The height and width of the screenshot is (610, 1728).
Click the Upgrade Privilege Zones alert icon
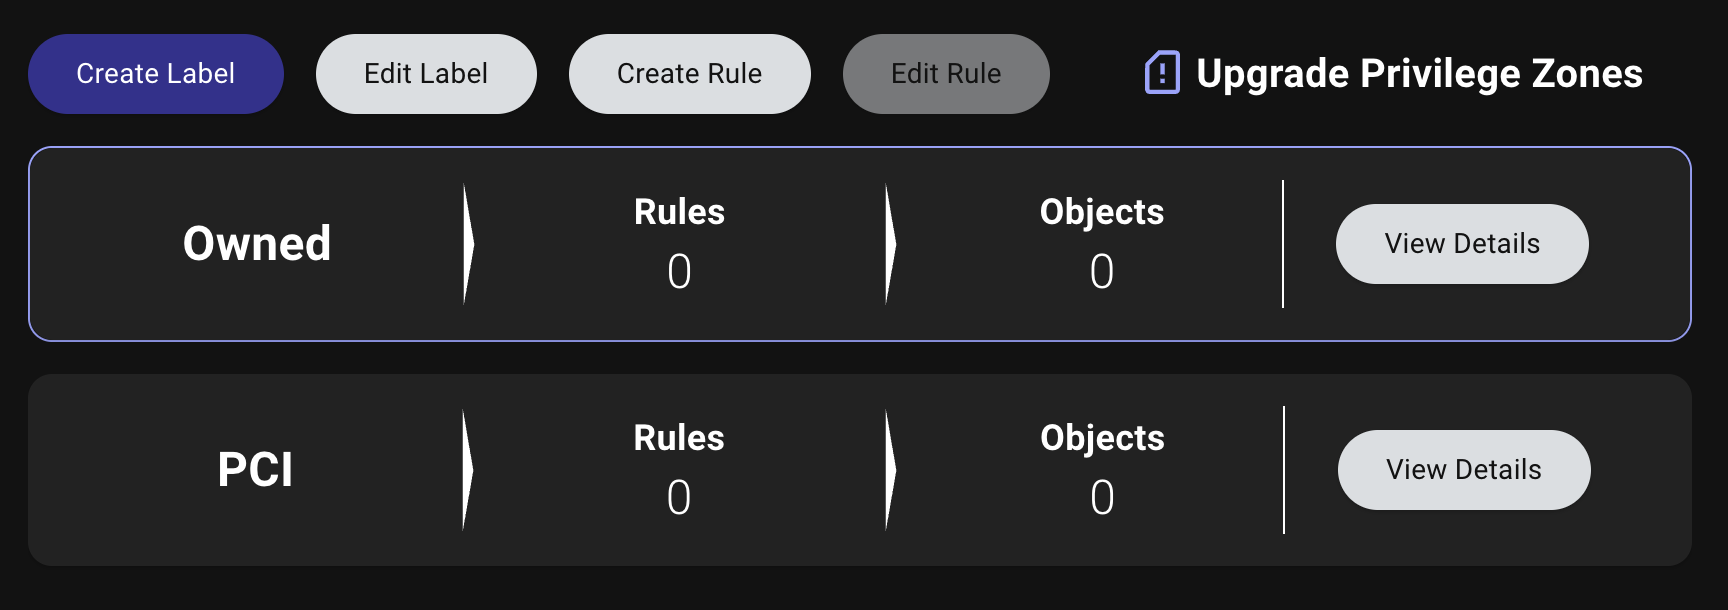tap(1163, 72)
